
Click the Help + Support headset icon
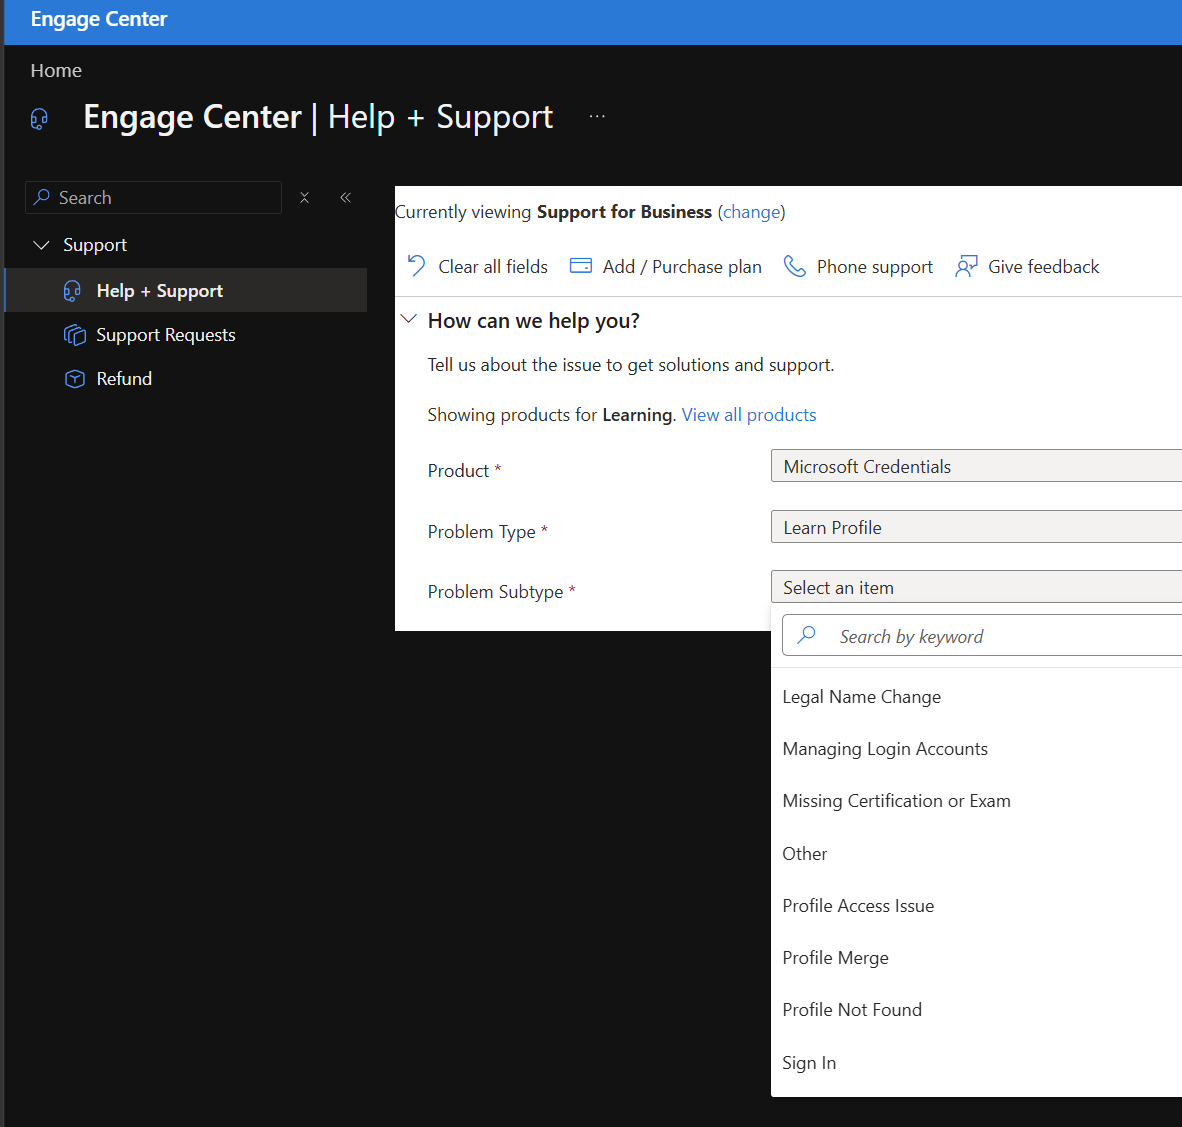coord(72,291)
